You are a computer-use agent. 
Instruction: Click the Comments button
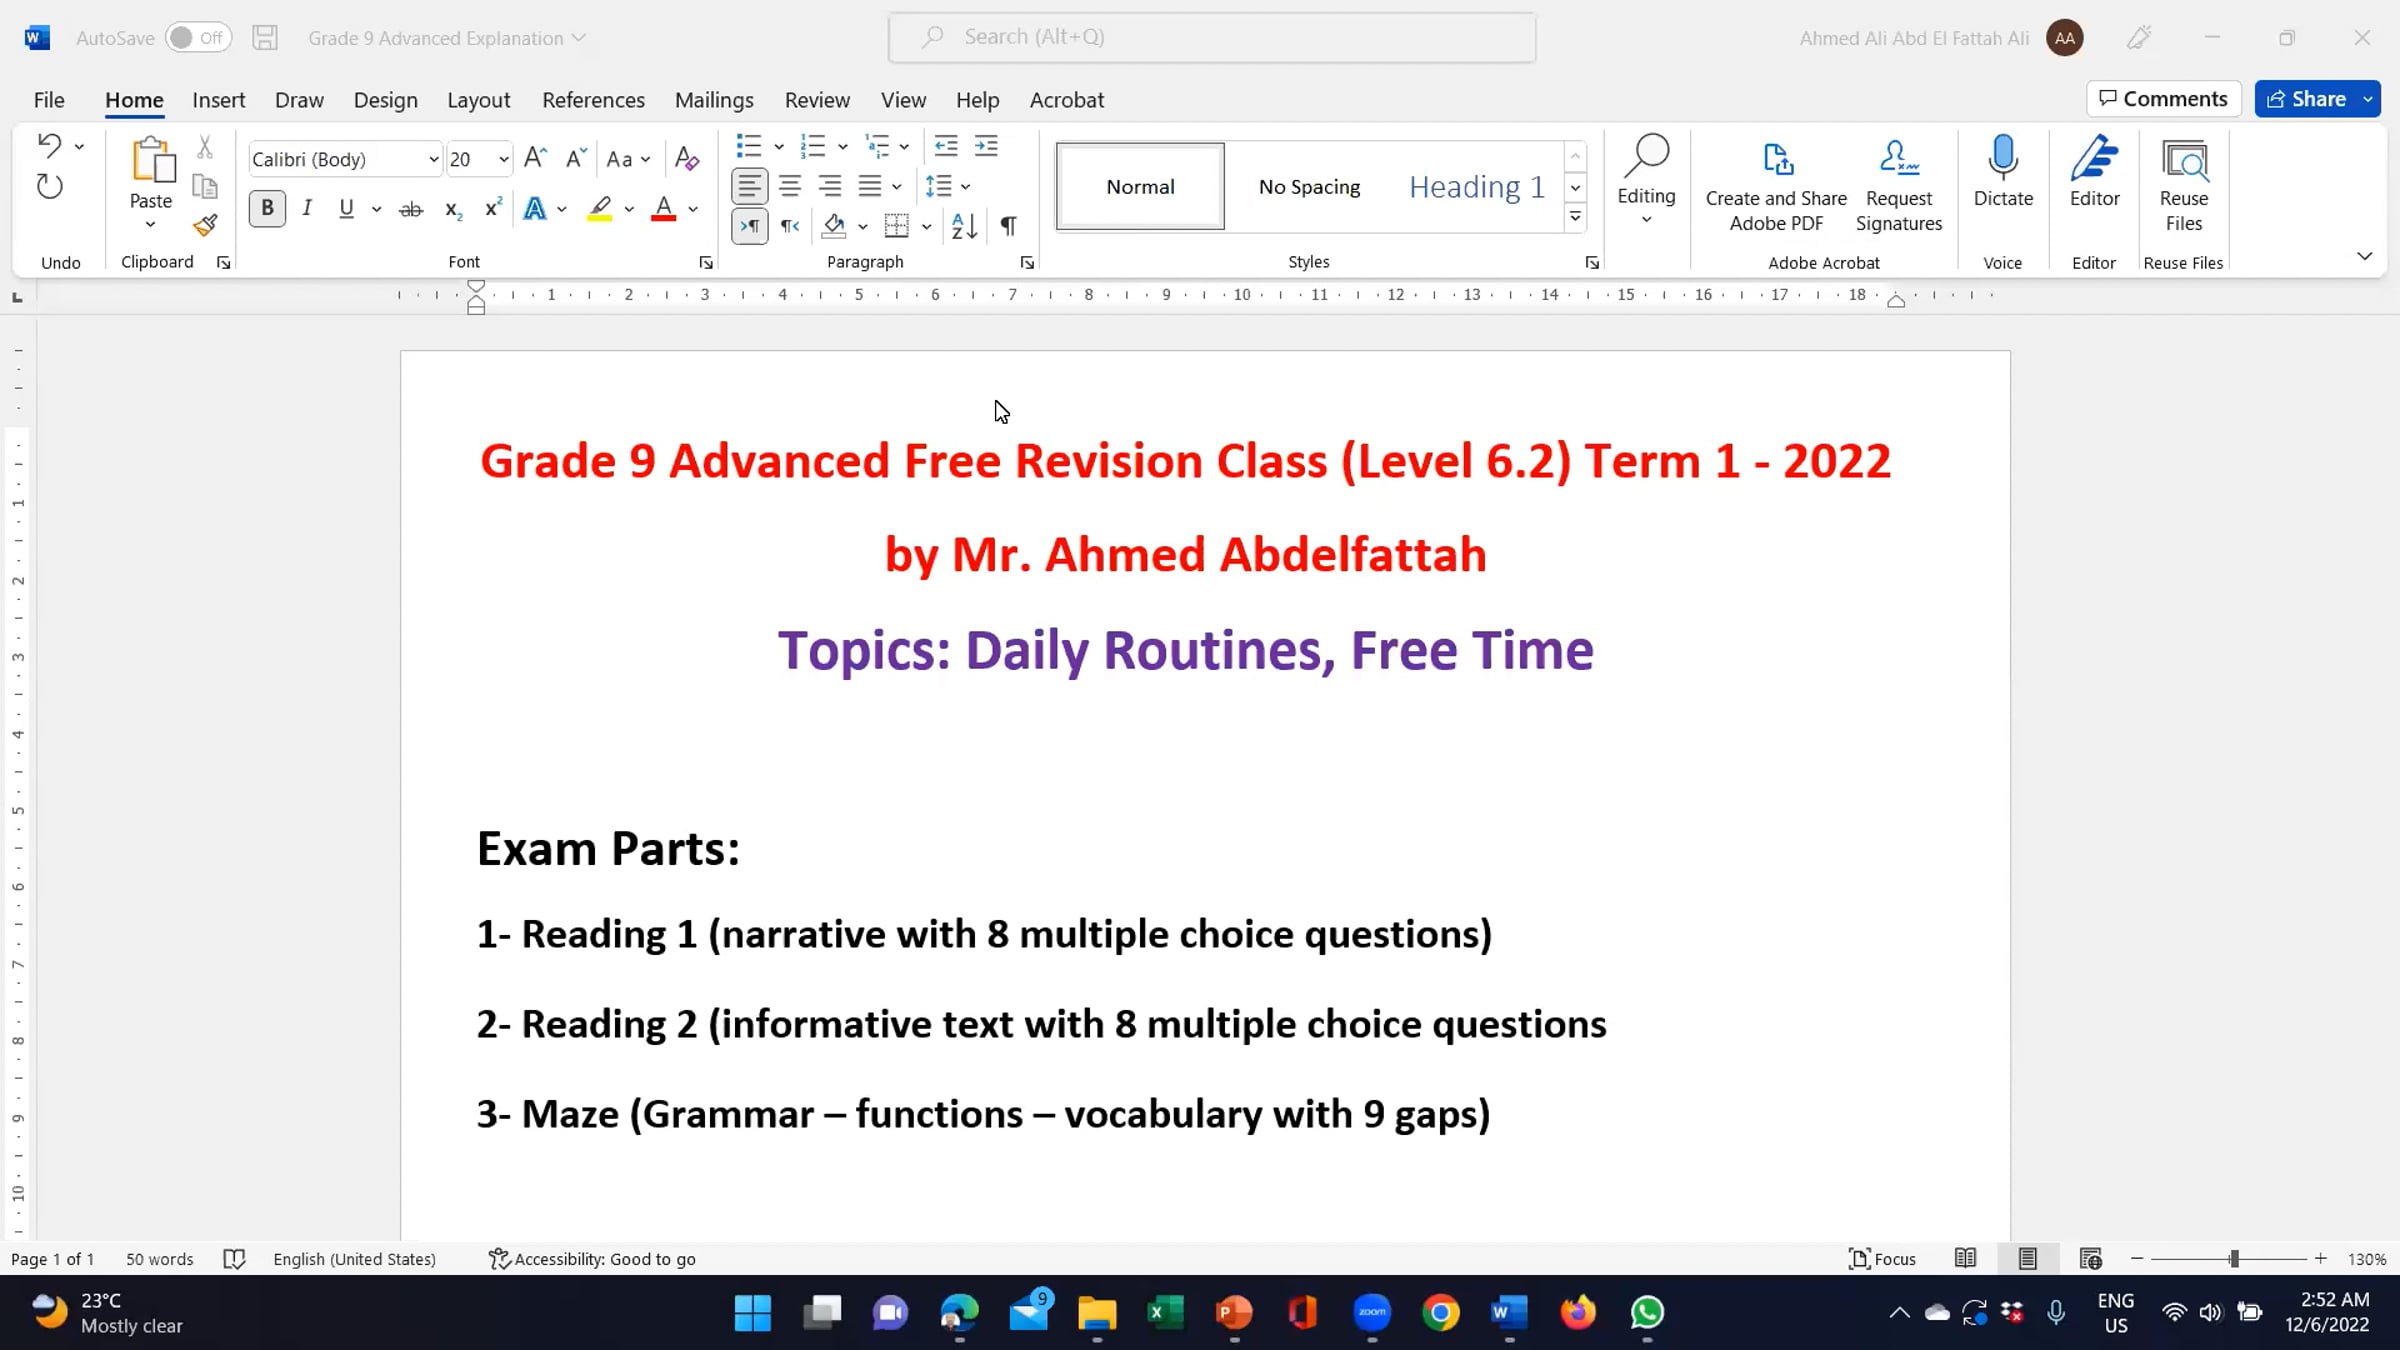2163,99
